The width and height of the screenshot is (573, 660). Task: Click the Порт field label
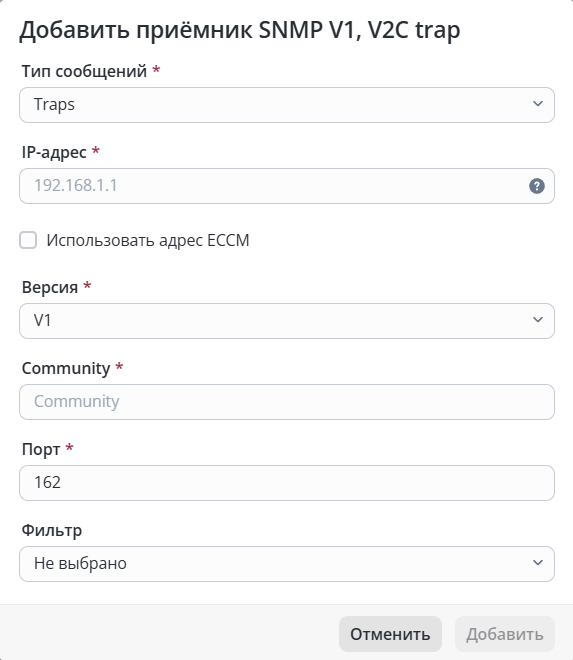pyautogui.click(x=41, y=449)
